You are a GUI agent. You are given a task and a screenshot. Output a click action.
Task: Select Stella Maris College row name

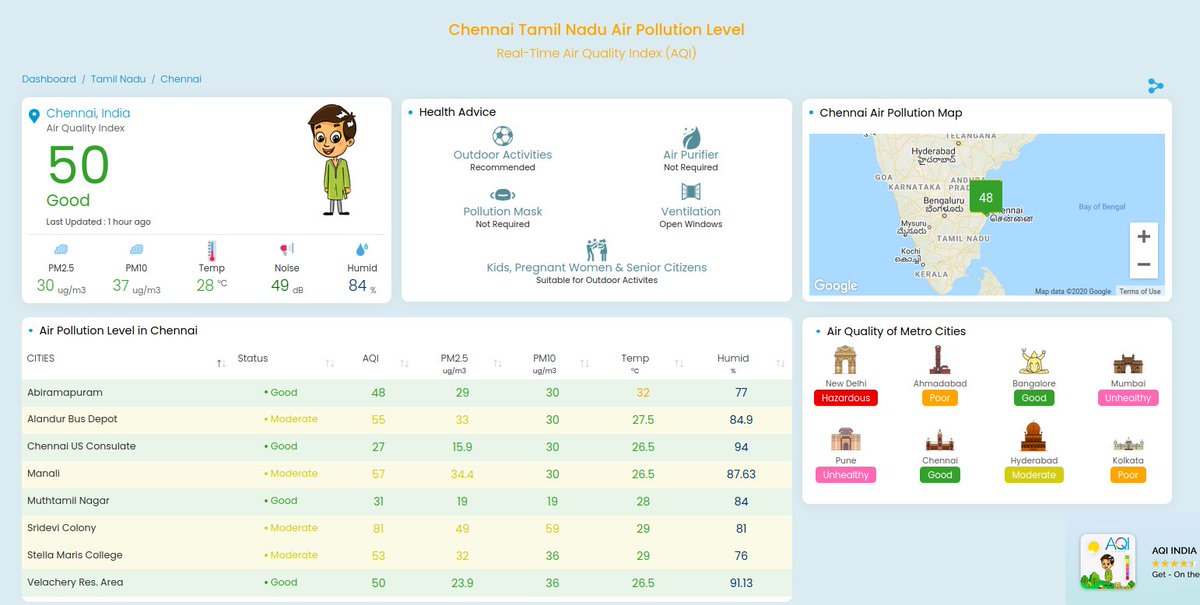(75, 555)
